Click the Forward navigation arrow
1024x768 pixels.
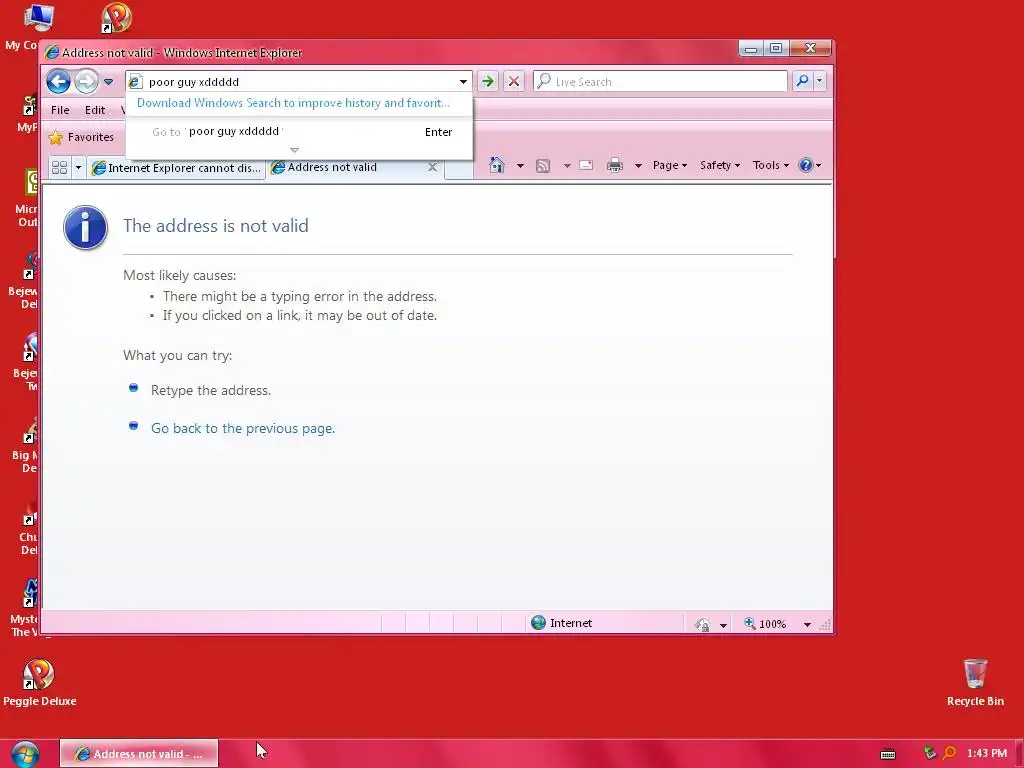86,82
